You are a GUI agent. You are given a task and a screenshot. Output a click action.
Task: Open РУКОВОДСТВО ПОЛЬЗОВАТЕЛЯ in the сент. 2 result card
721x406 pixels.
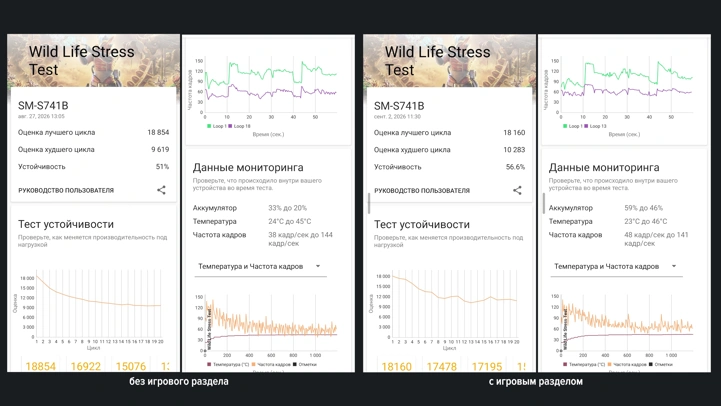422,191
